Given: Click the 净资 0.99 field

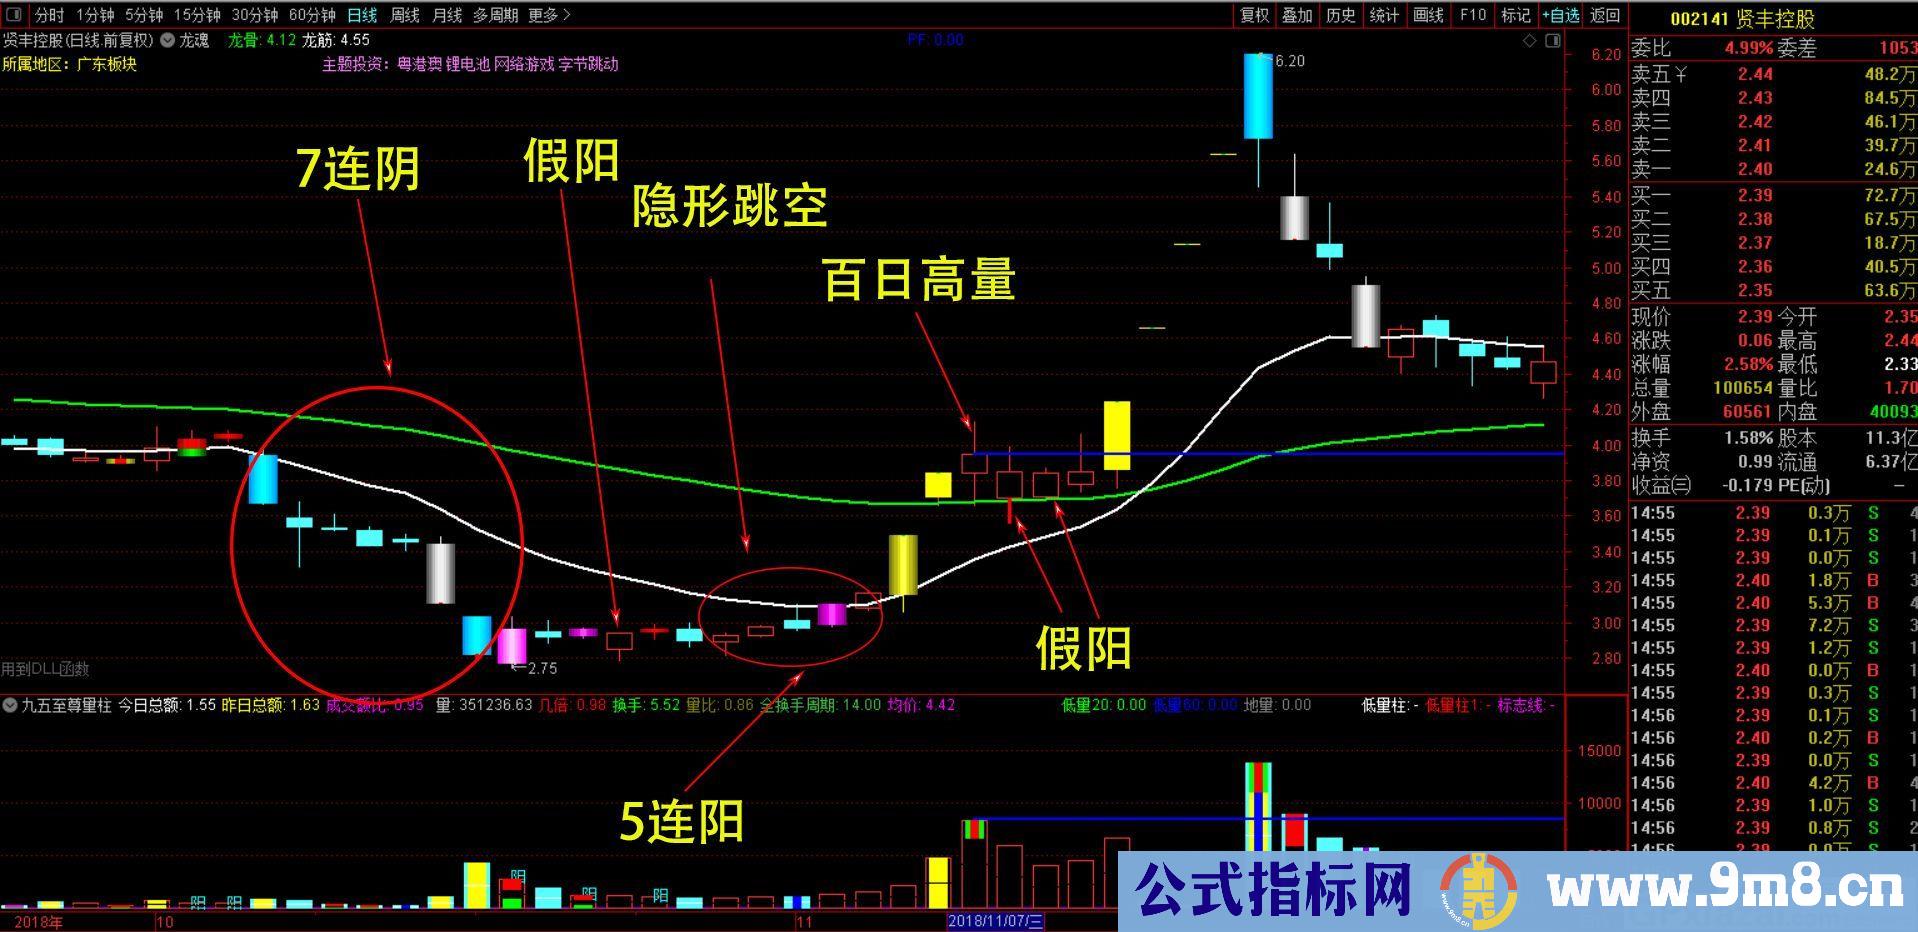Looking at the screenshot, I should click(1702, 462).
